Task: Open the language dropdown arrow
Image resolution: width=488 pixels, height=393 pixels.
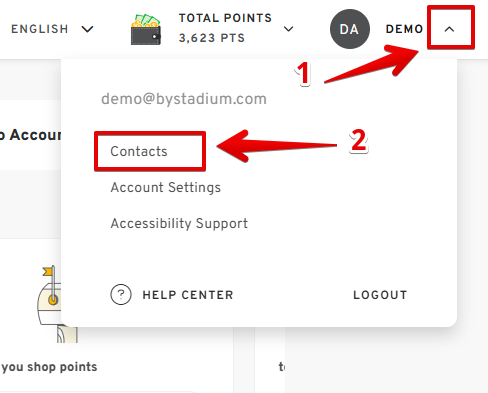Action: point(87,29)
